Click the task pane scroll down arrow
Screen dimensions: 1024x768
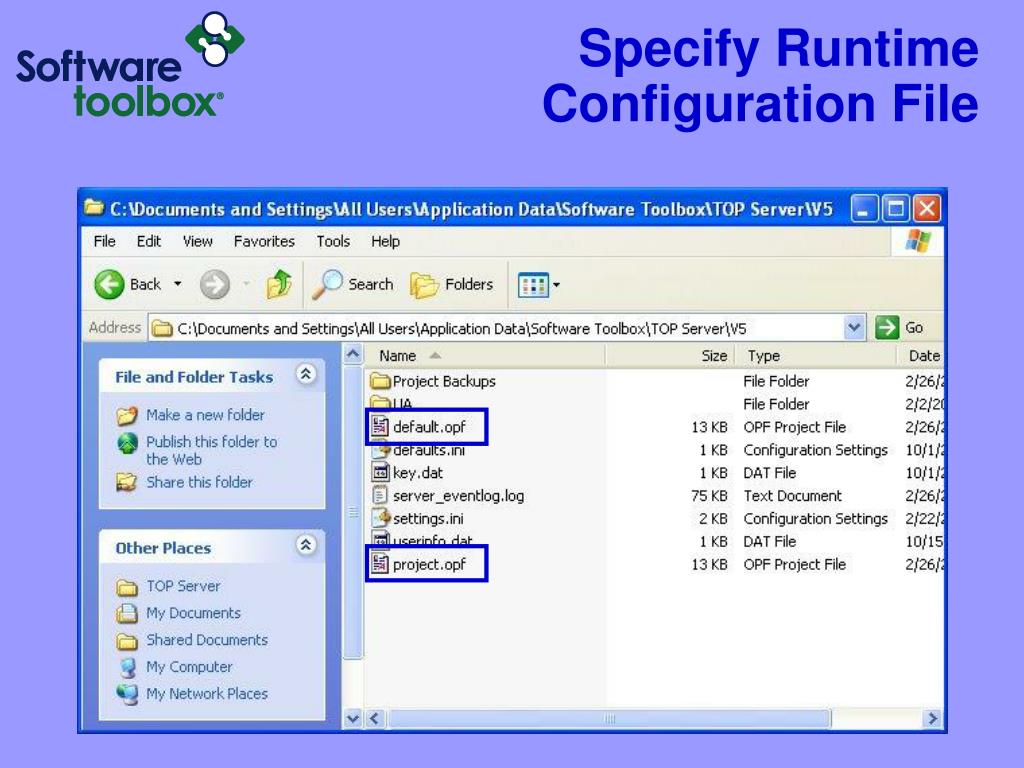(x=353, y=718)
